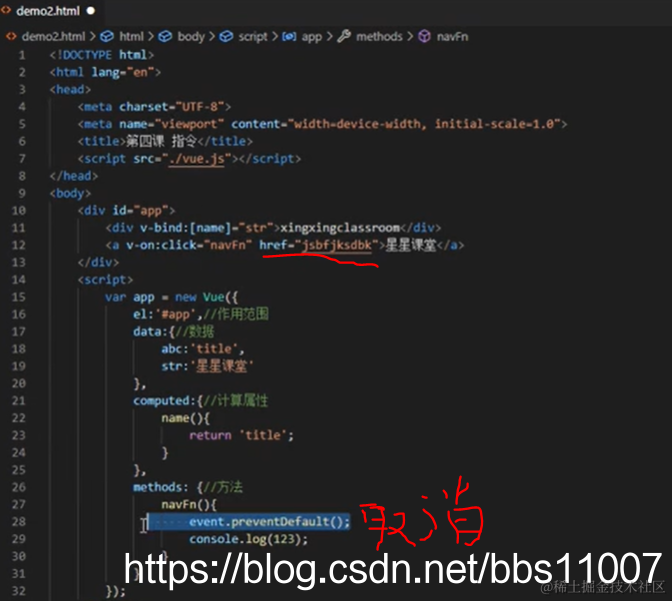Click the str:'星星课堂' property

coord(207,366)
